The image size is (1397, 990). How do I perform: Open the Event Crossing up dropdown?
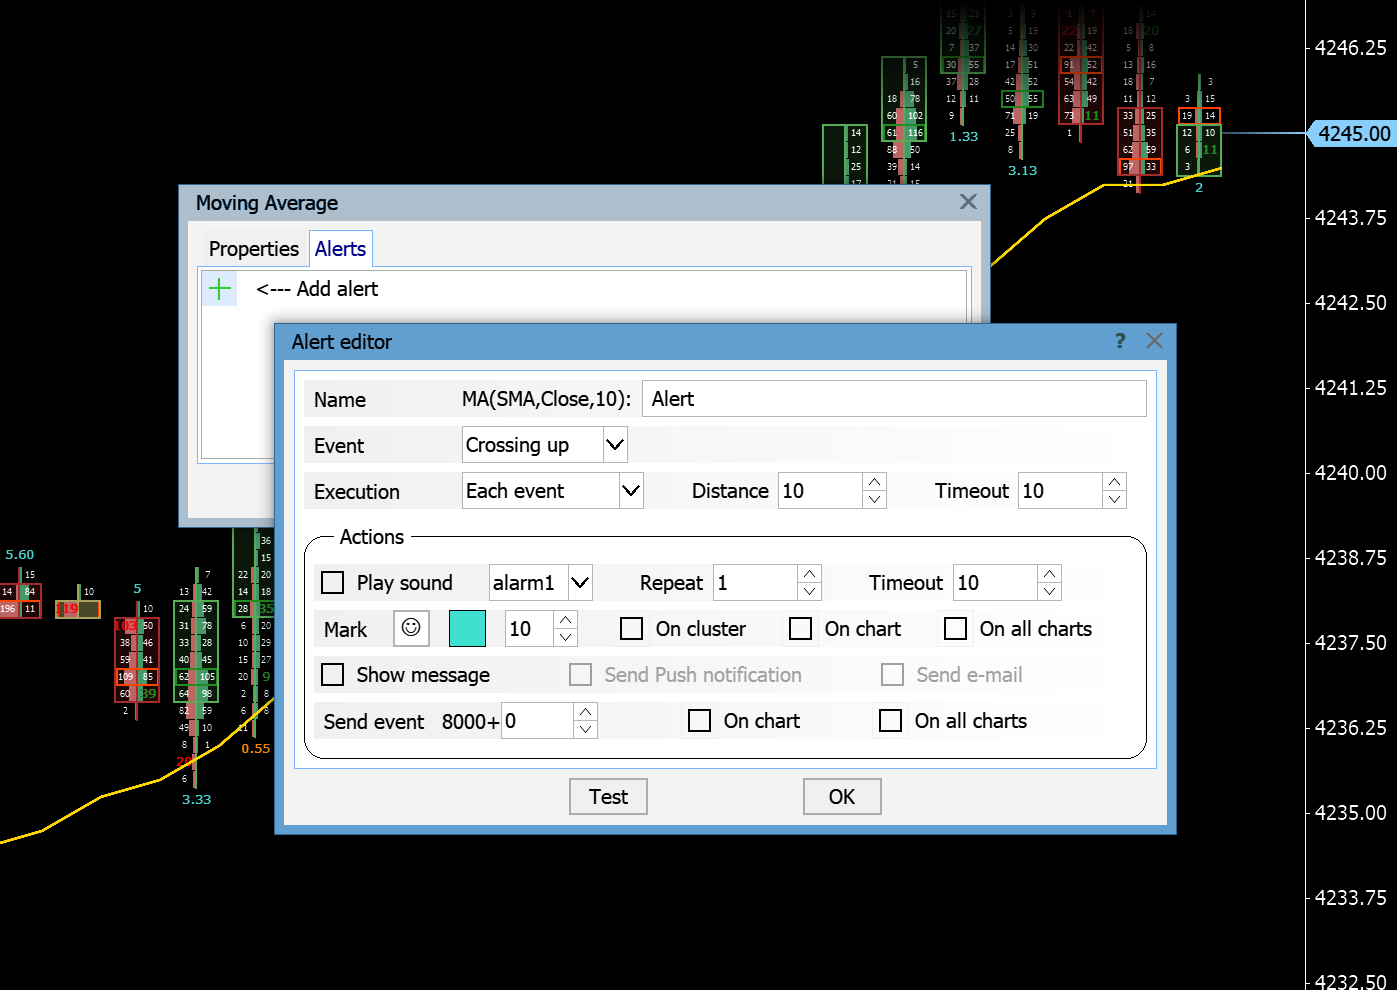click(615, 445)
